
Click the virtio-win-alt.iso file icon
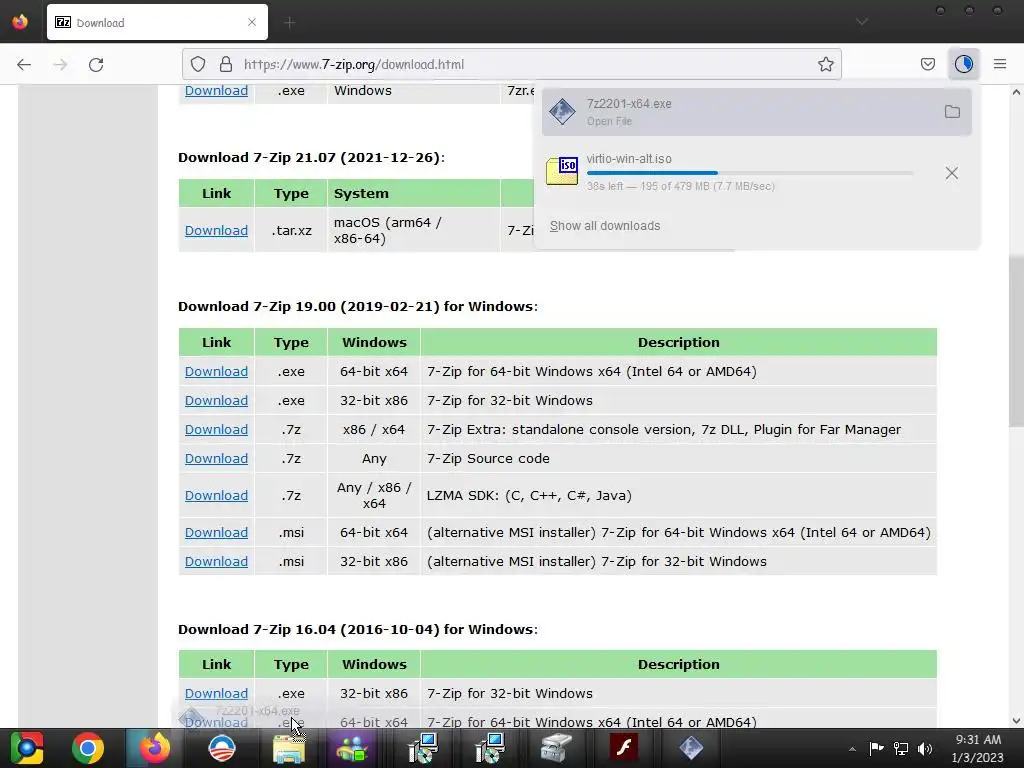pyautogui.click(x=562, y=171)
